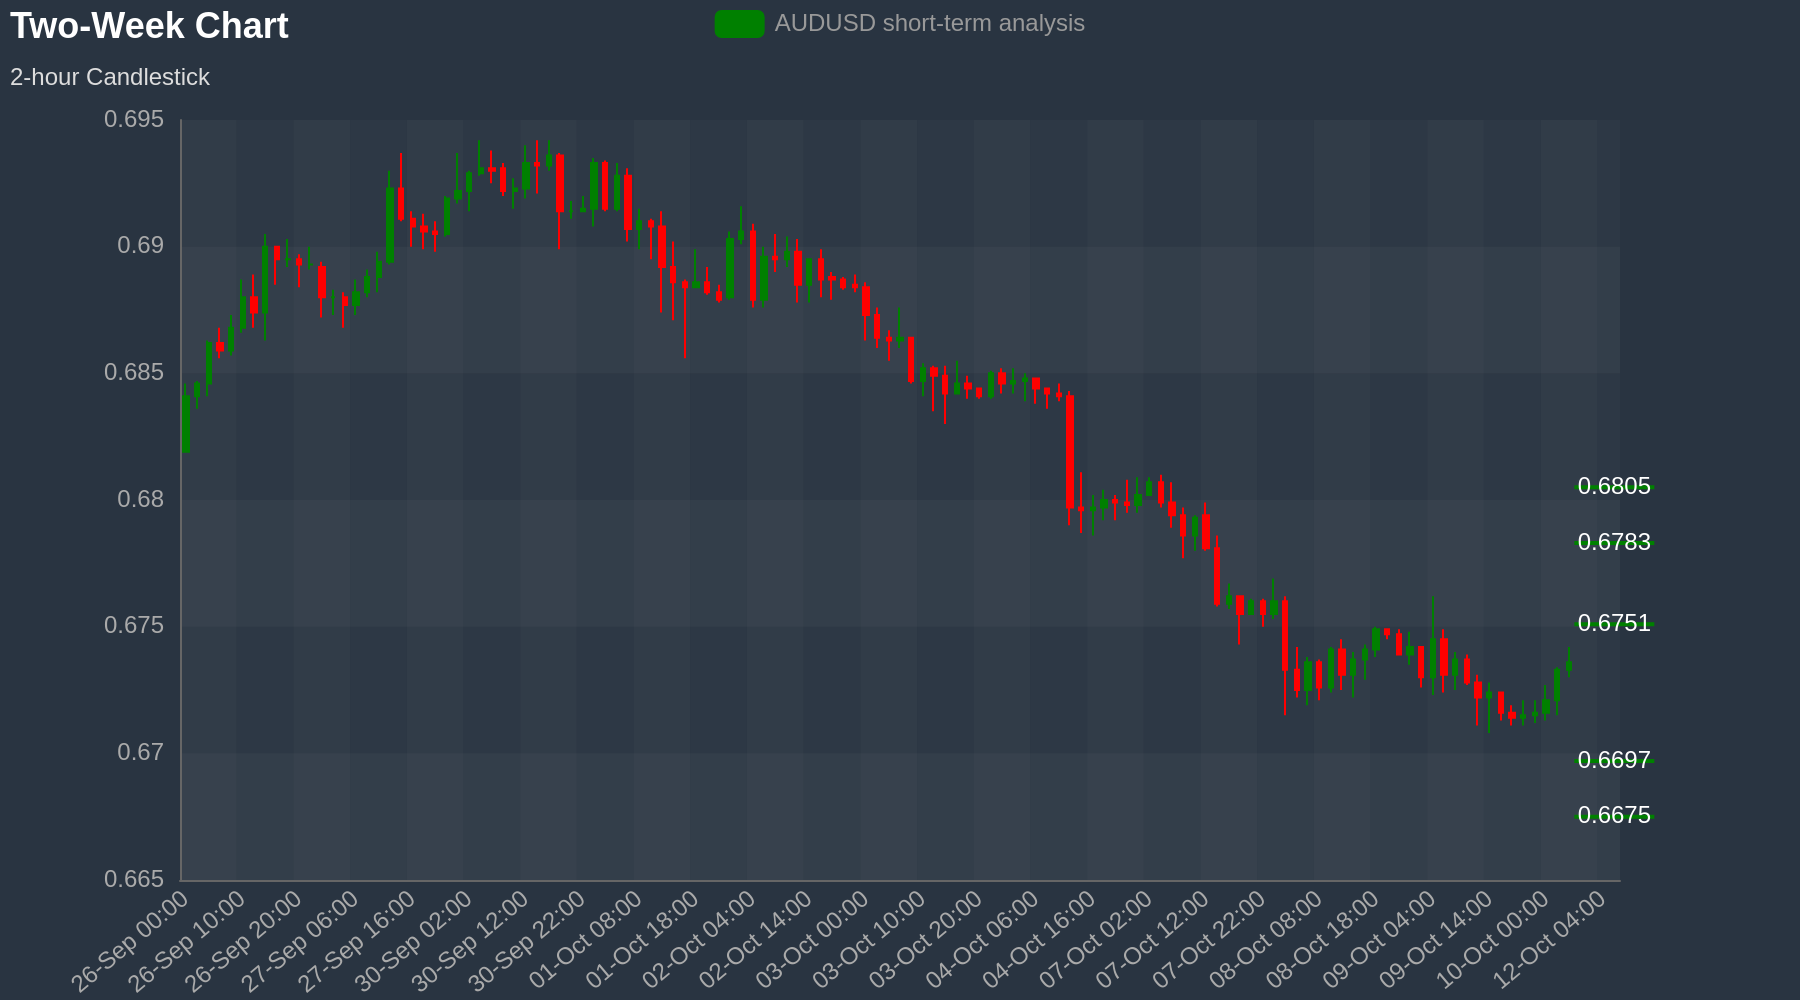Click the 03-Oct 10:00 x-axis label

pos(866,942)
